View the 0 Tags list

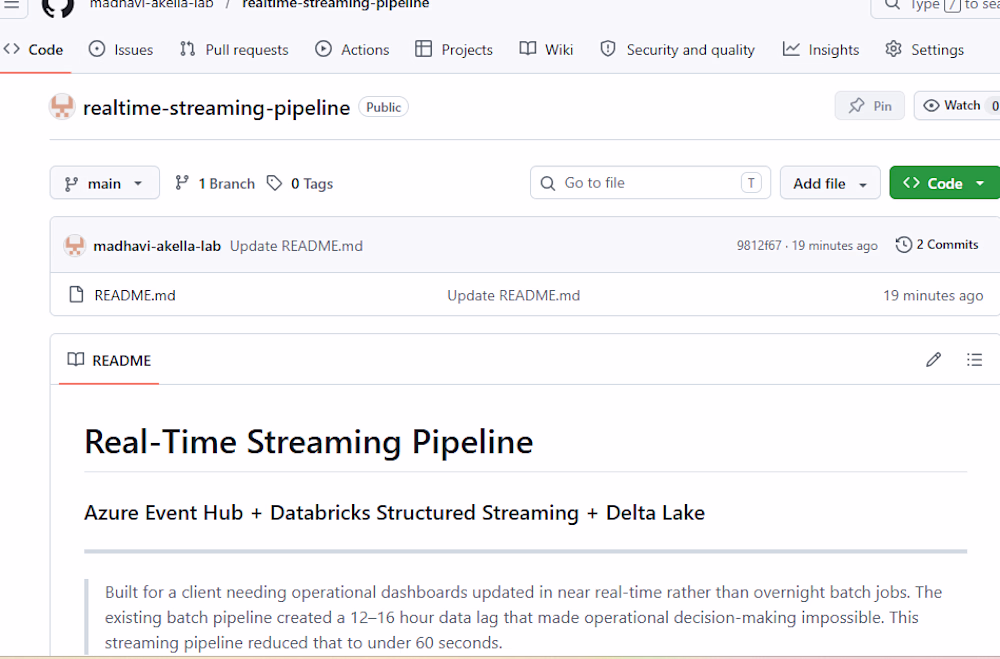(x=300, y=184)
